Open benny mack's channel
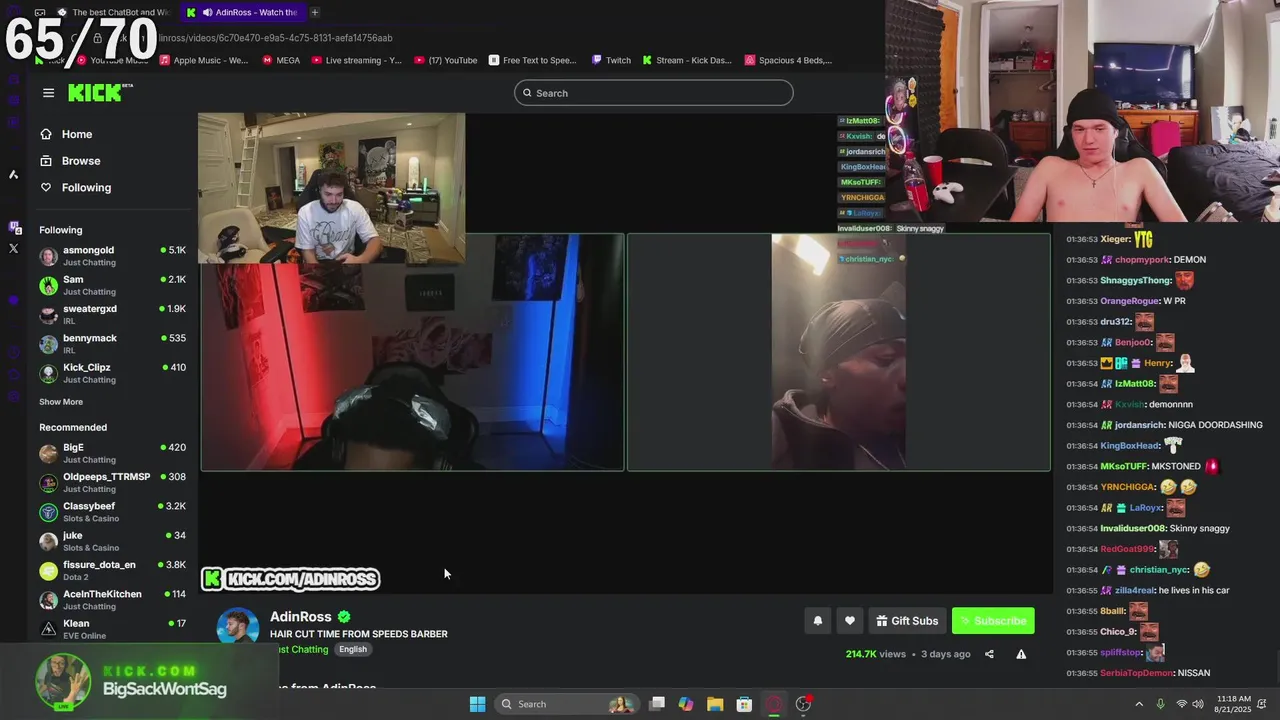Image resolution: width=1280 pixels, height=720 pixels. coord(112,344)
